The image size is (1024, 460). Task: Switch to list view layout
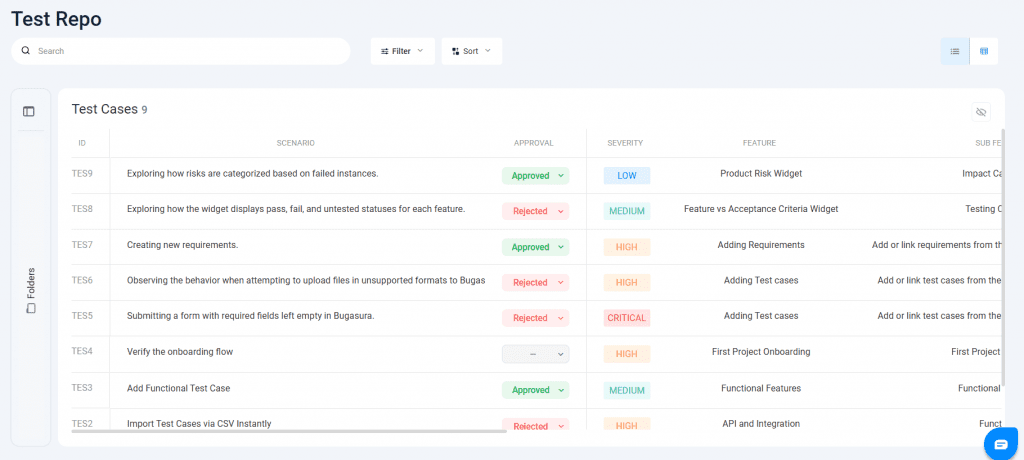pos(955,51)
